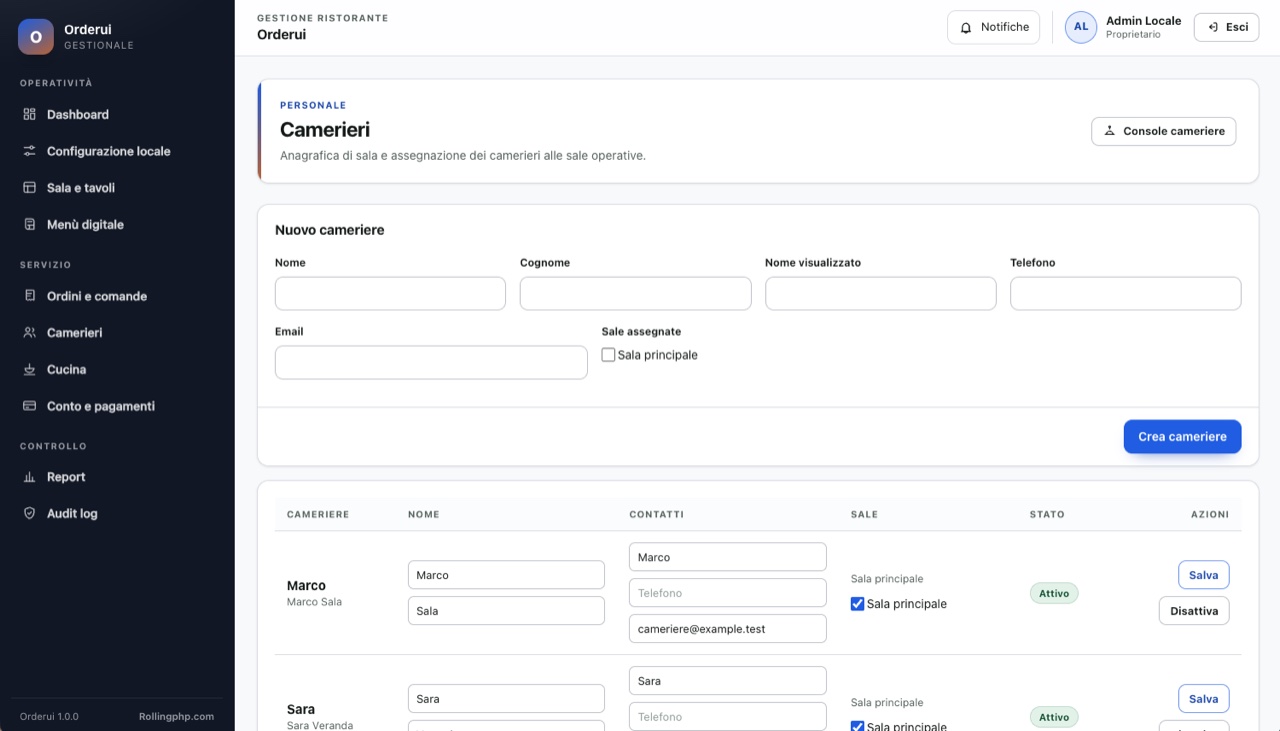Click the Camerieri people icon in sidebar

[x=30, y=333]
